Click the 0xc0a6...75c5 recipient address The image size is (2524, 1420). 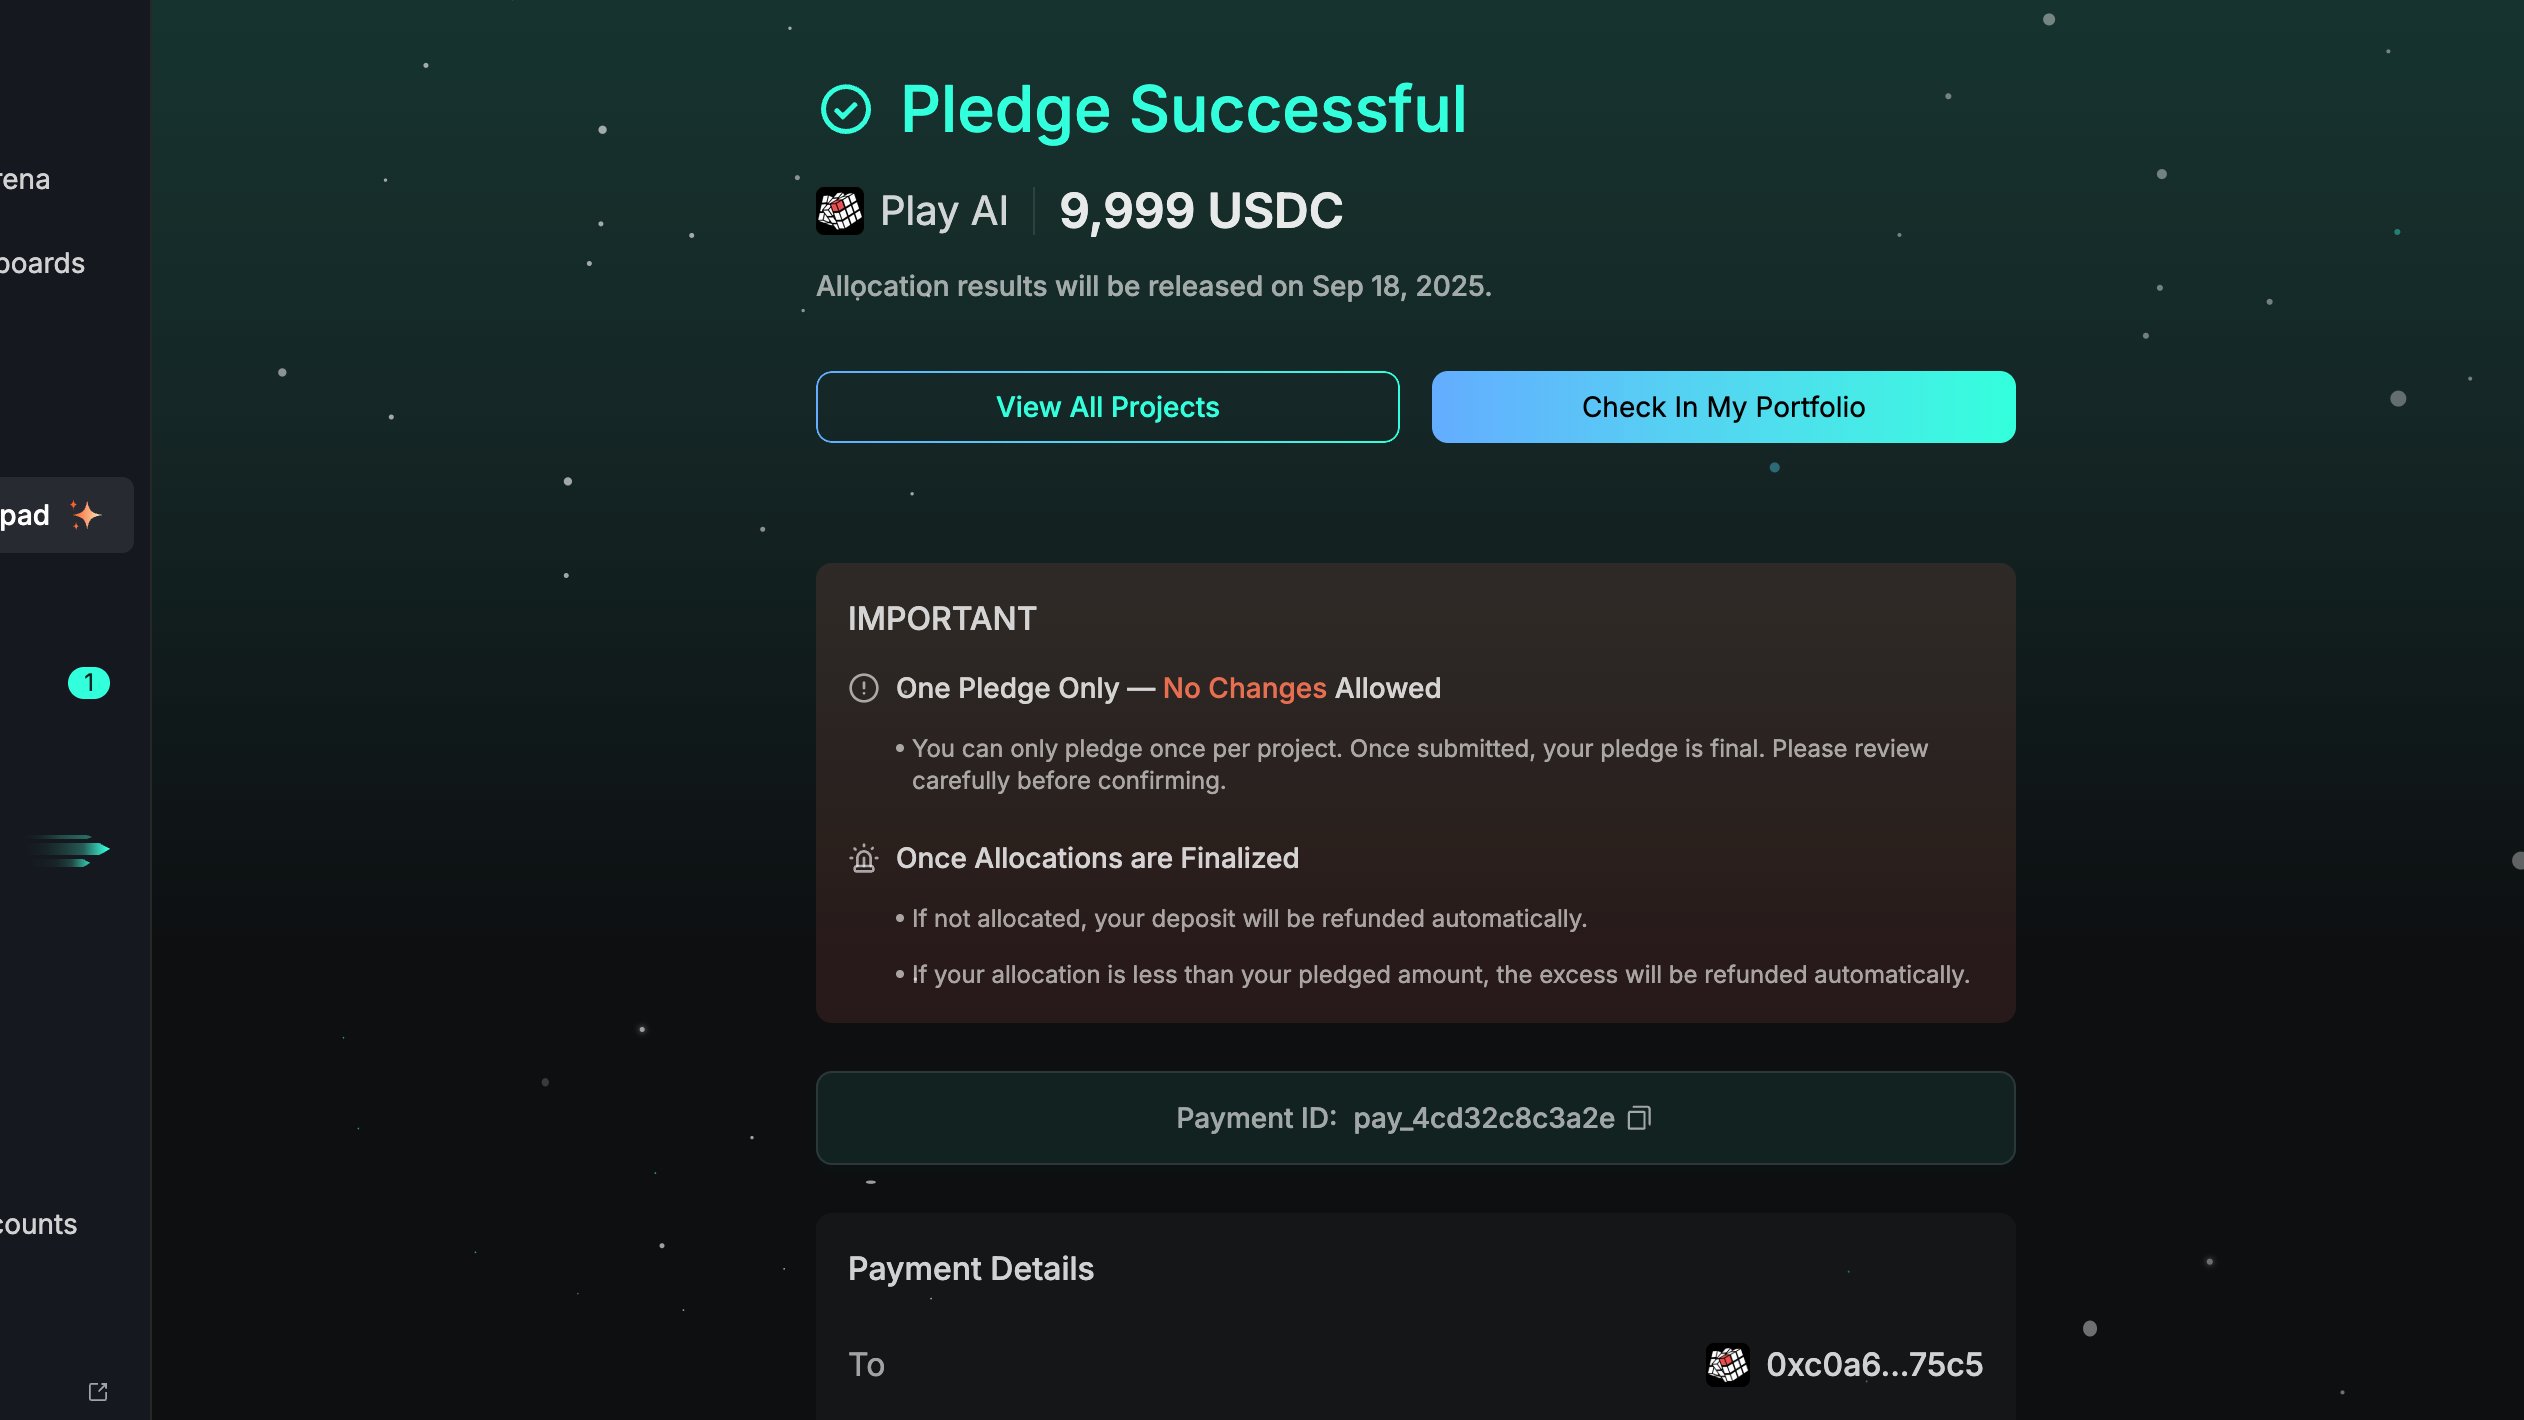click(x=1874, y=1364)
